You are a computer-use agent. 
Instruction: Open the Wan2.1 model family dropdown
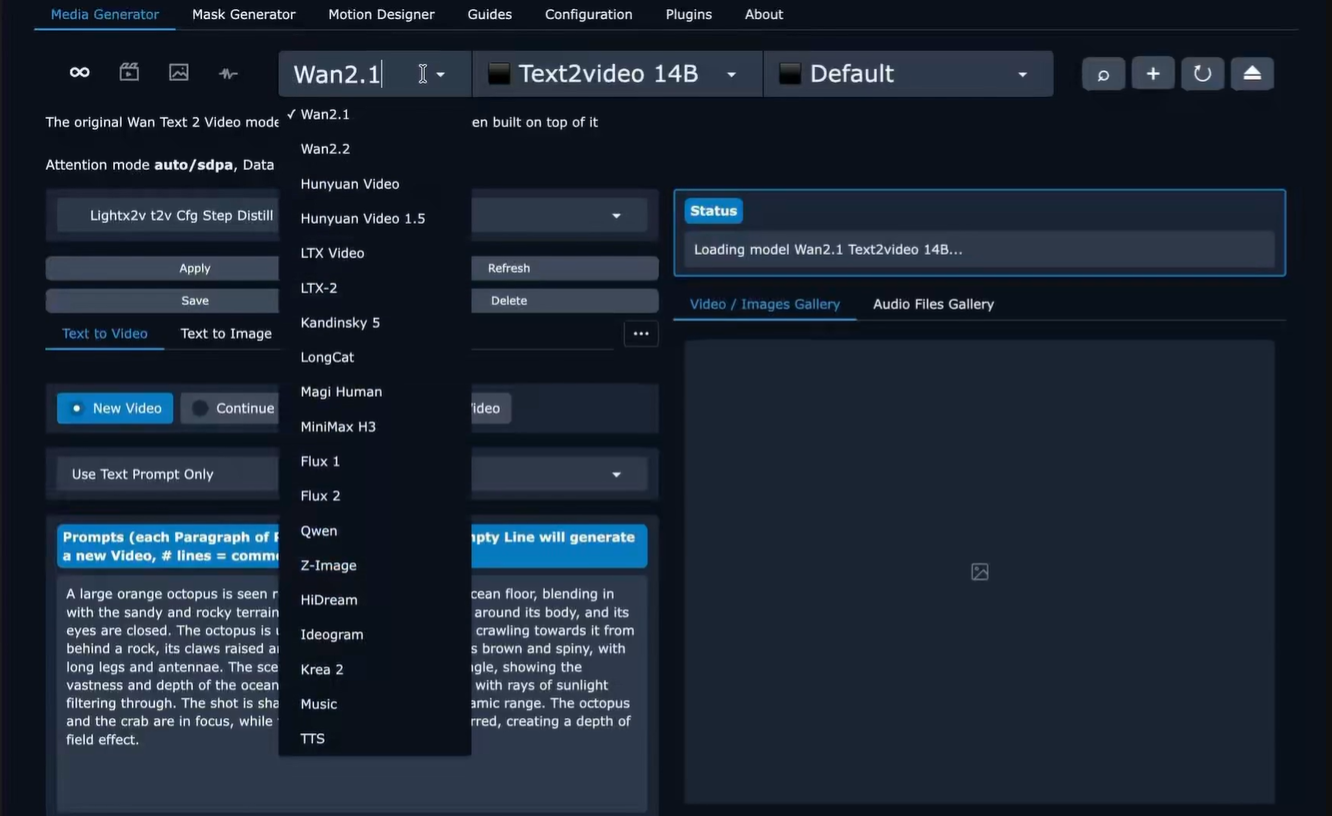pos(374,74)
